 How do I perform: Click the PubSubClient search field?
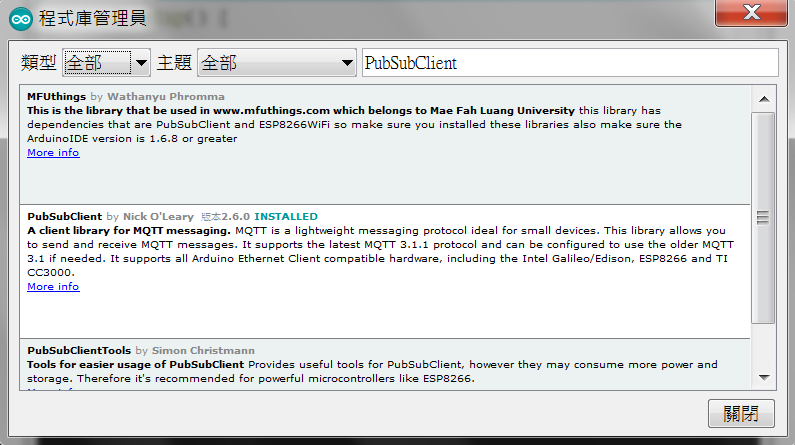pyautogui.click(x=570, y=63)
